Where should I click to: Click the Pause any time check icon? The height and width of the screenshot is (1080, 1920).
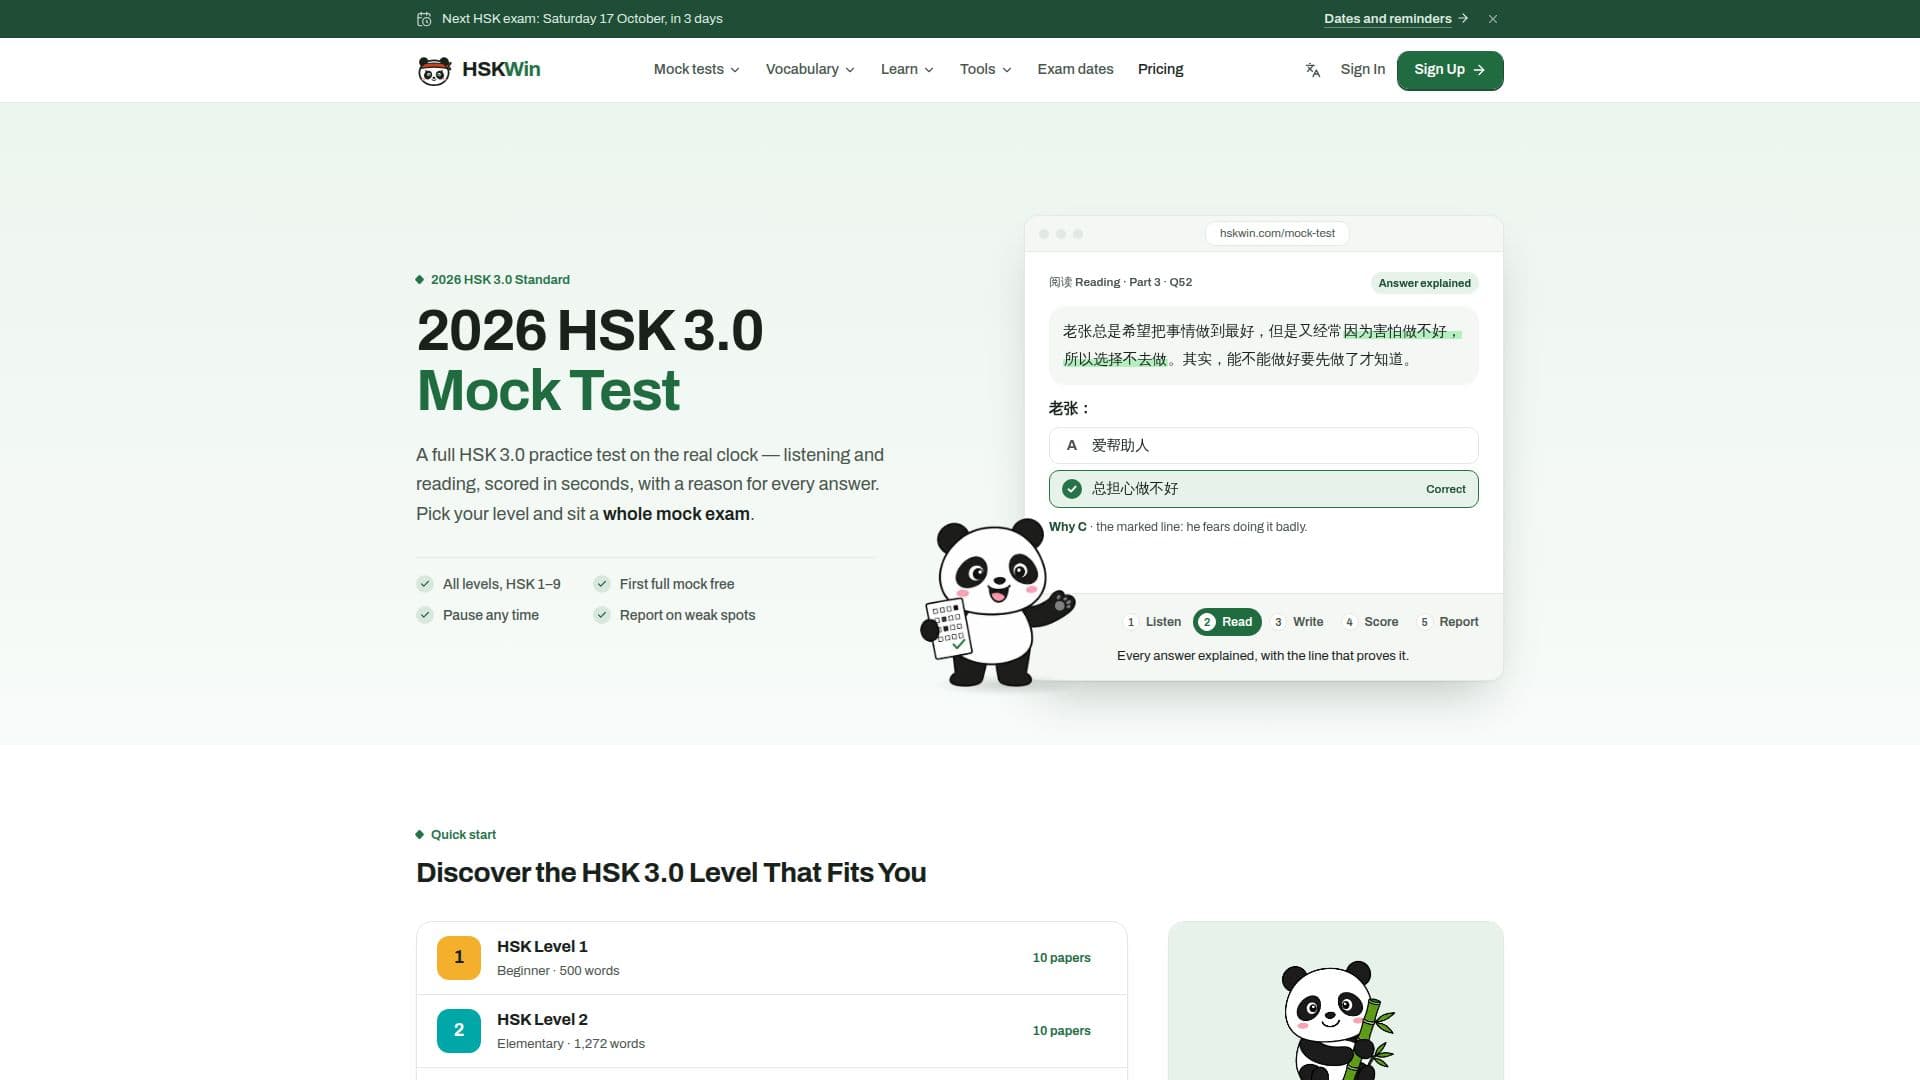pos(425,615)
